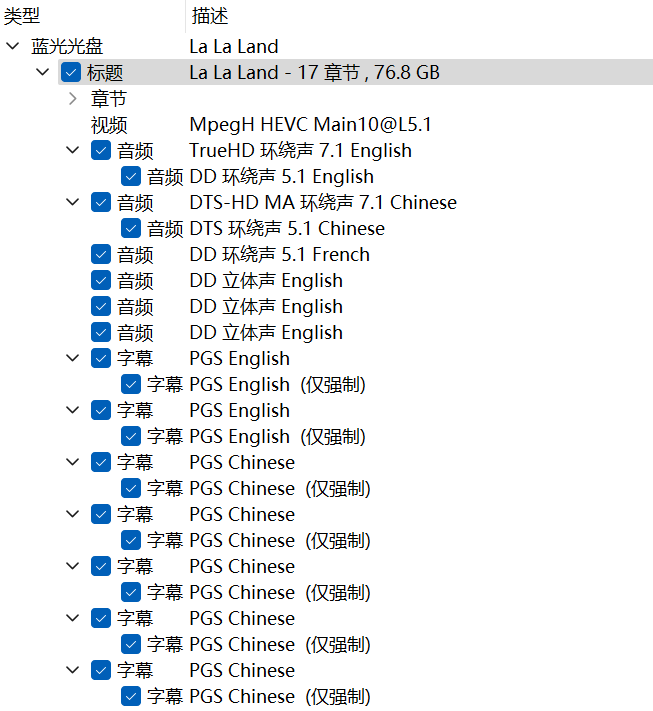Screen dimensions: 653x711
Task: Disable the DD 环绕声 5.1 French audio track
Action: click(x=101, y=254)
